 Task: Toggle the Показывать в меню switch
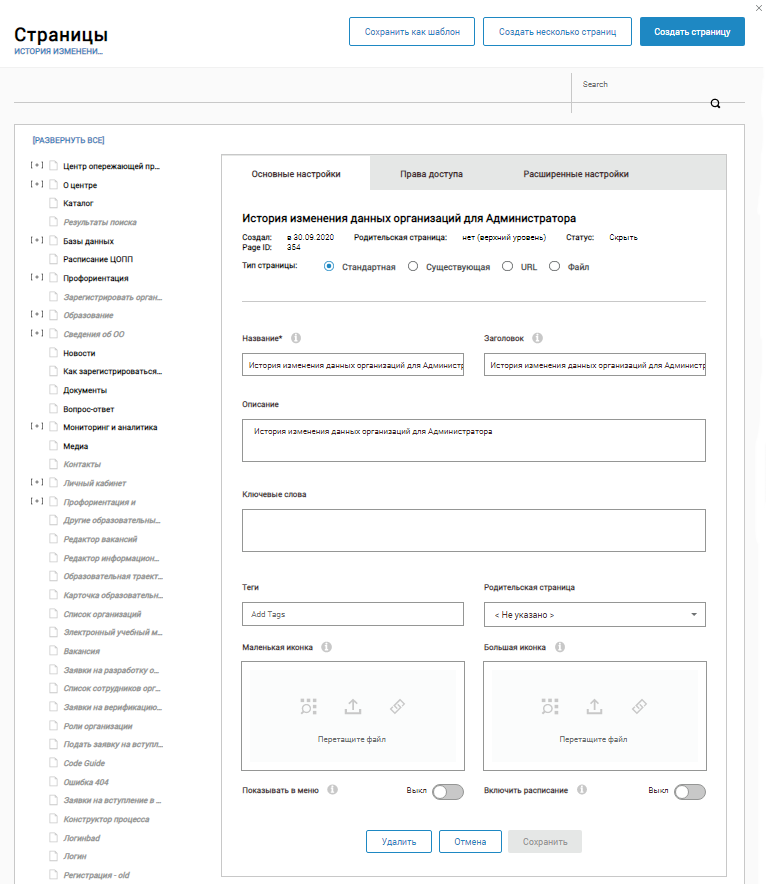(448, 792)
